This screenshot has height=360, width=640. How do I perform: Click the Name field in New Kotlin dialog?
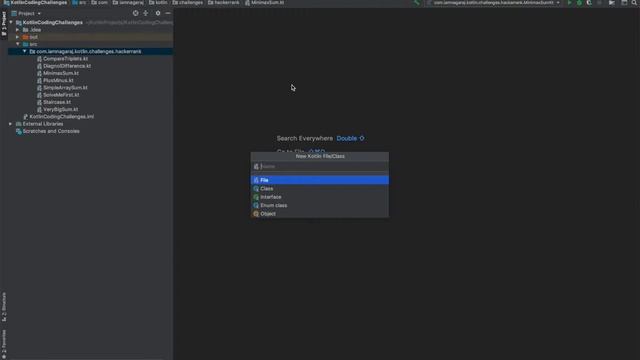point(320,167)
